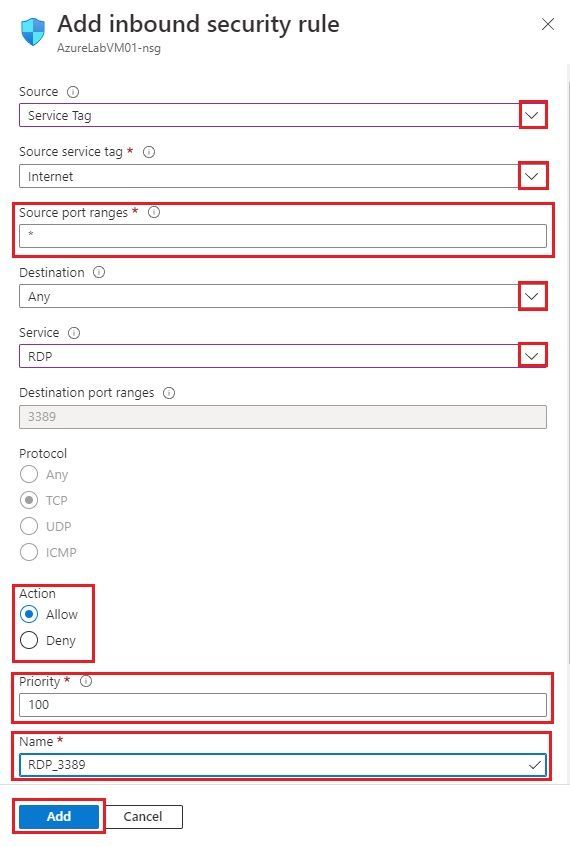Click the Name field containing RDP_3389
The width and height of the screenshot is (570, 847).
click(x=283, y=764)
